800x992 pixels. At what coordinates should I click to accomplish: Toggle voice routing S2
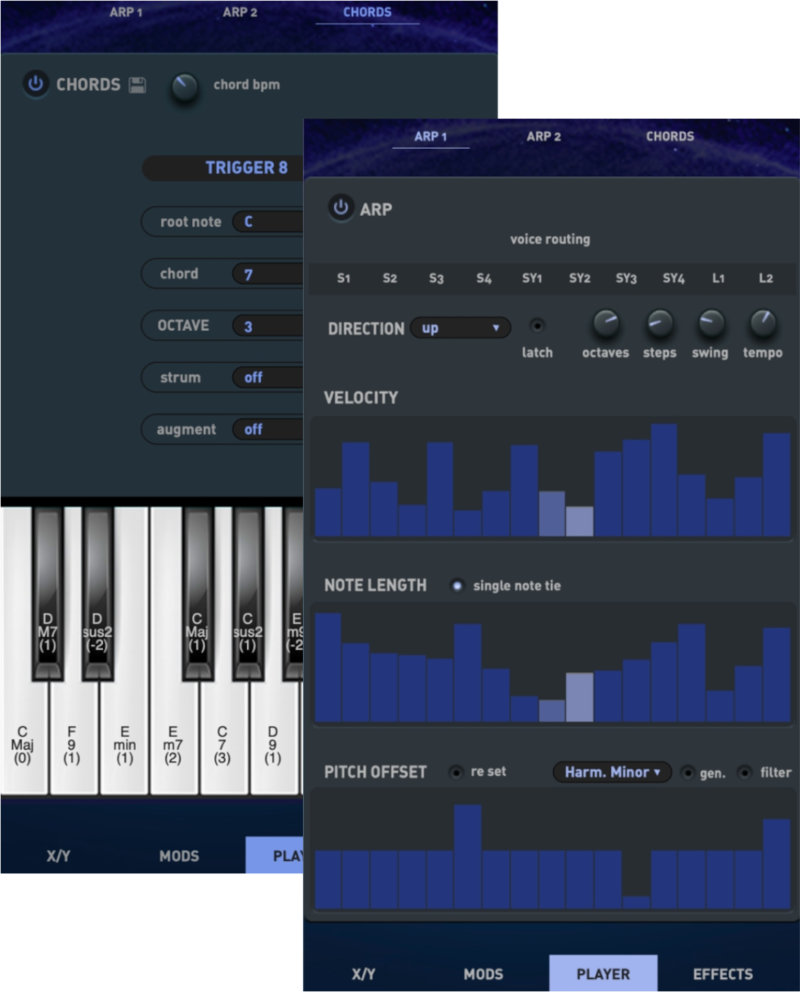point(390,278)
